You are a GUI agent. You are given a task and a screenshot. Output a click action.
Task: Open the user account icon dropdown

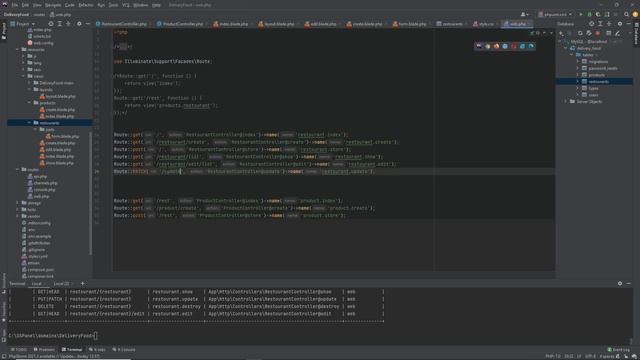point(524,14)
